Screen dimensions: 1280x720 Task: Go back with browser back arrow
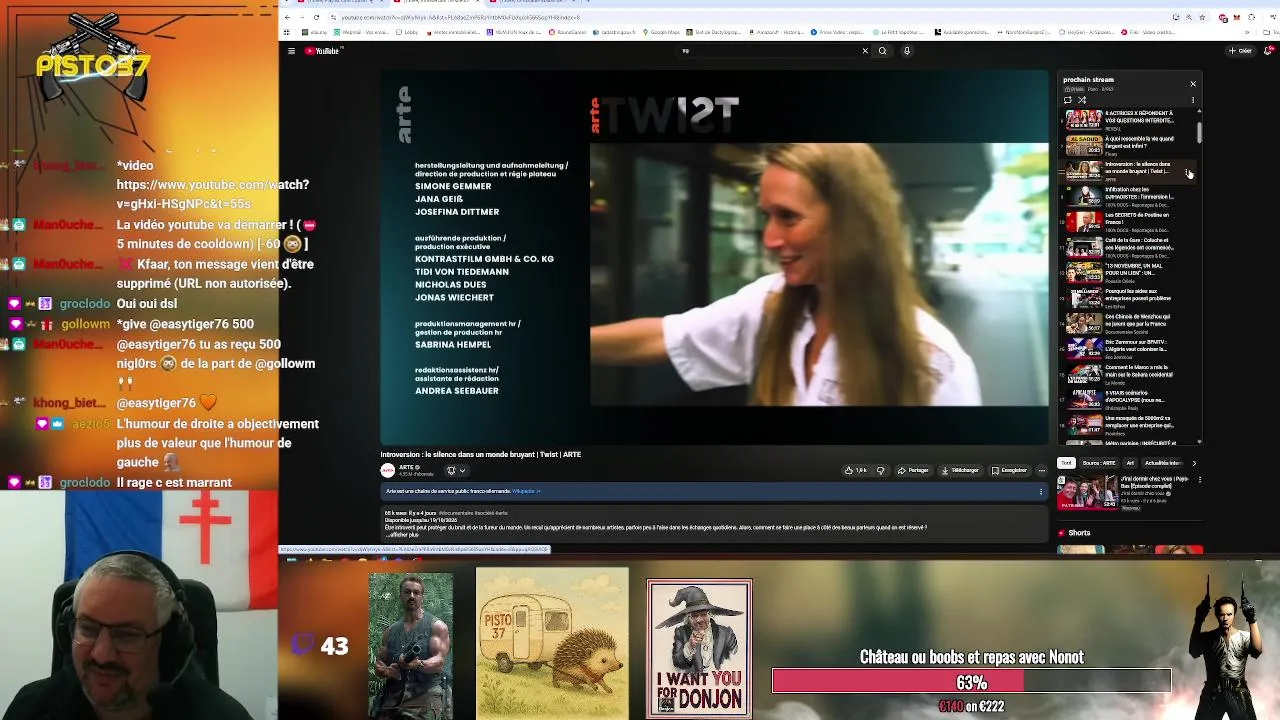pyautogui.click(x=288, y=17)
